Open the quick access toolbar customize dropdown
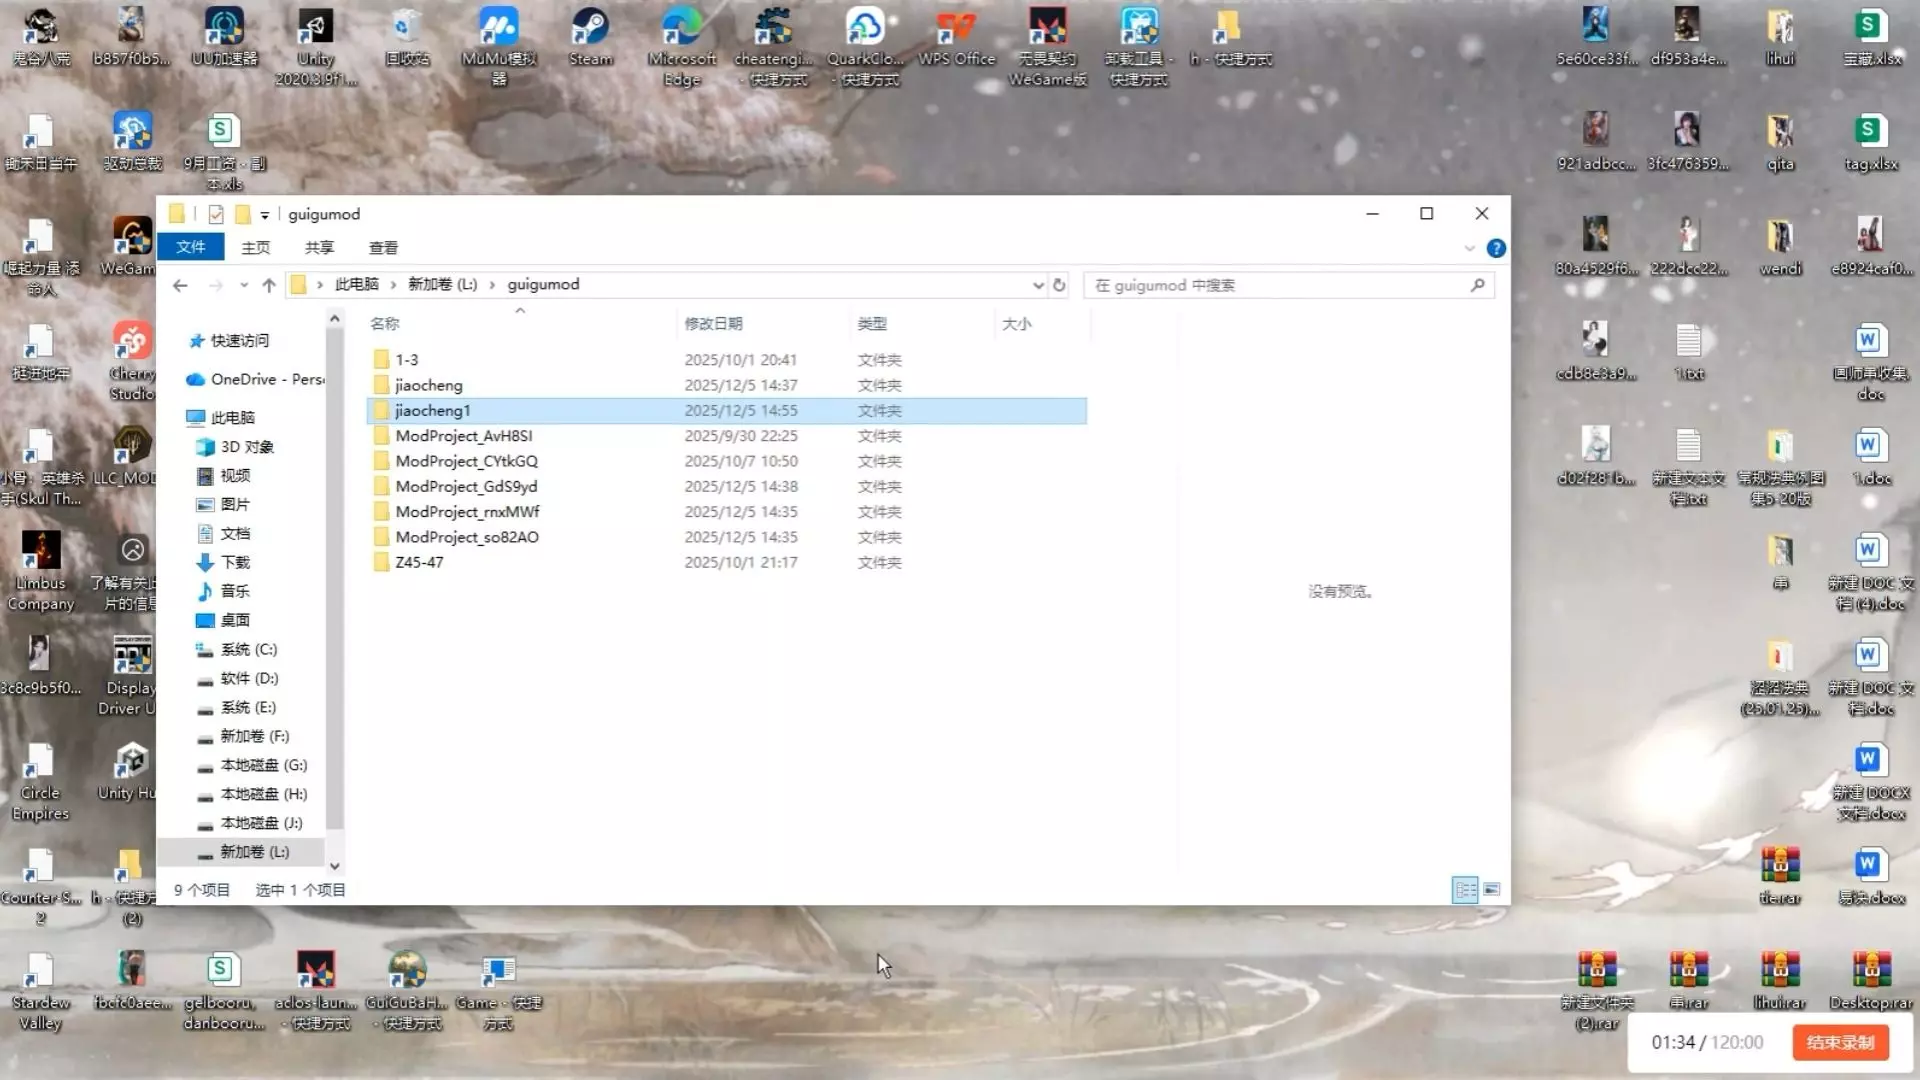 tap(265, 215)
